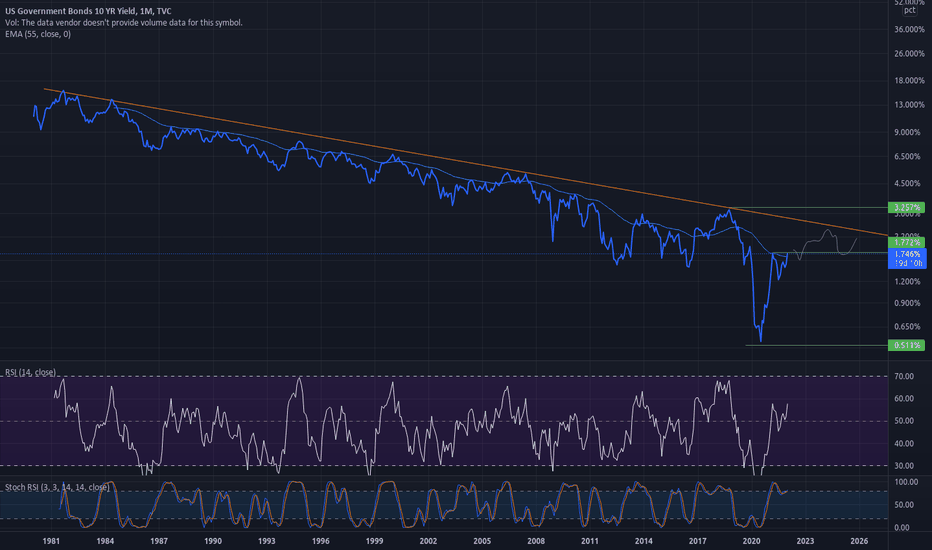Click the 2002 year on time axis
This screenshot has width=932, height=550.
point(428,541)
